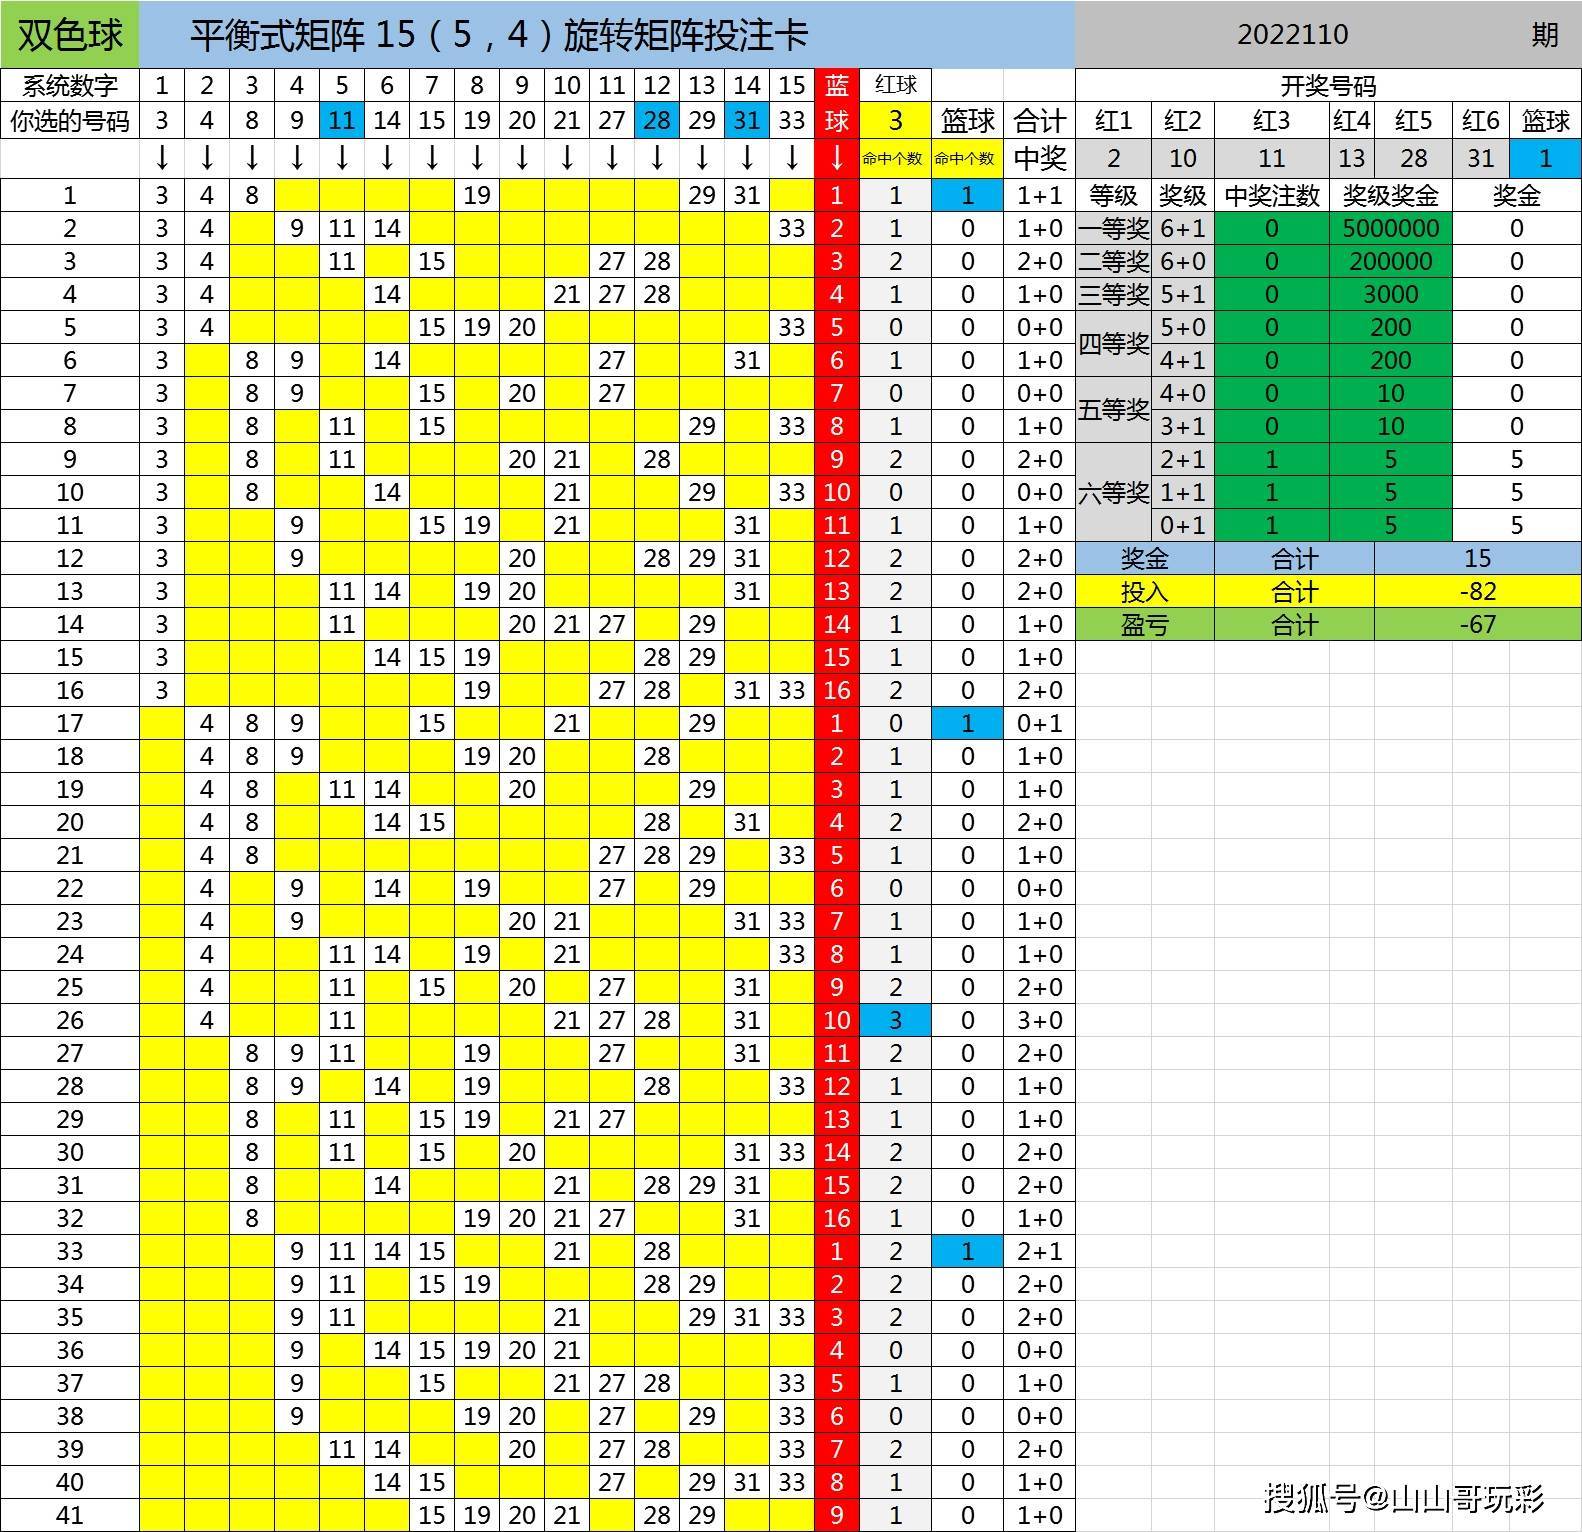Click the 3+0 result in row 26
This screenshot has width=1582, height=1532.
(1039, 1021)
